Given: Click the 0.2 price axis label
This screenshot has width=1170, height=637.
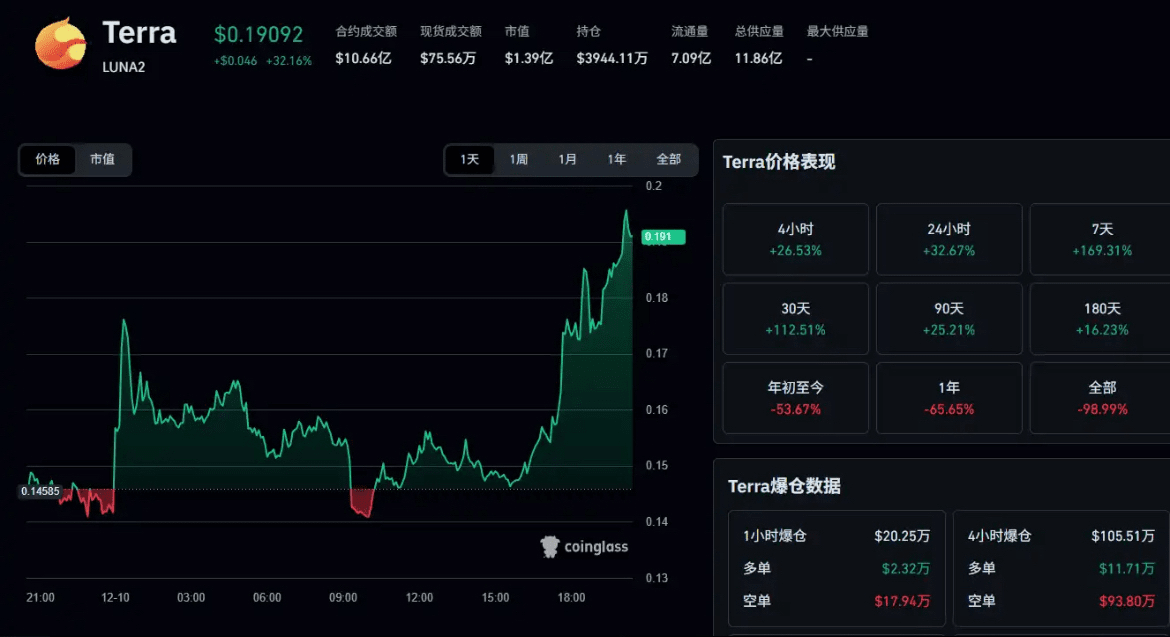Looking at the screenshot, I should pos(654,186).
